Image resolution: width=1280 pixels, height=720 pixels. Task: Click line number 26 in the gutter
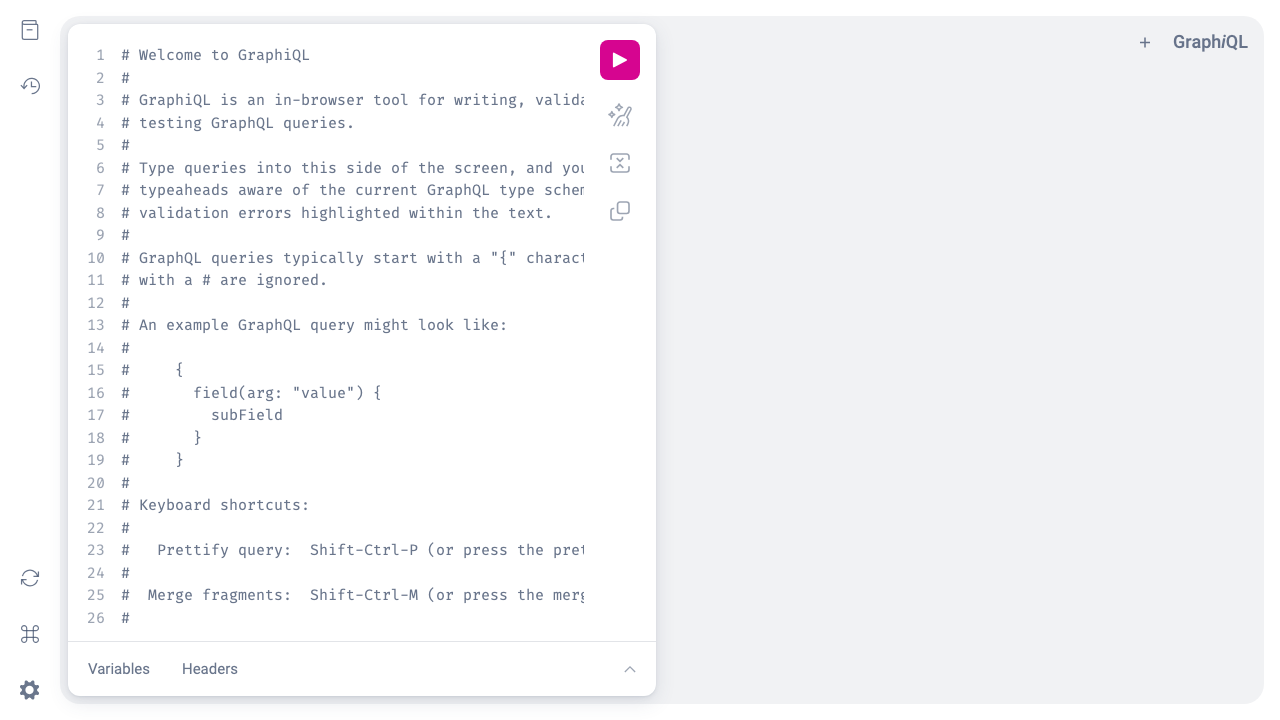[x=96, y=618]
